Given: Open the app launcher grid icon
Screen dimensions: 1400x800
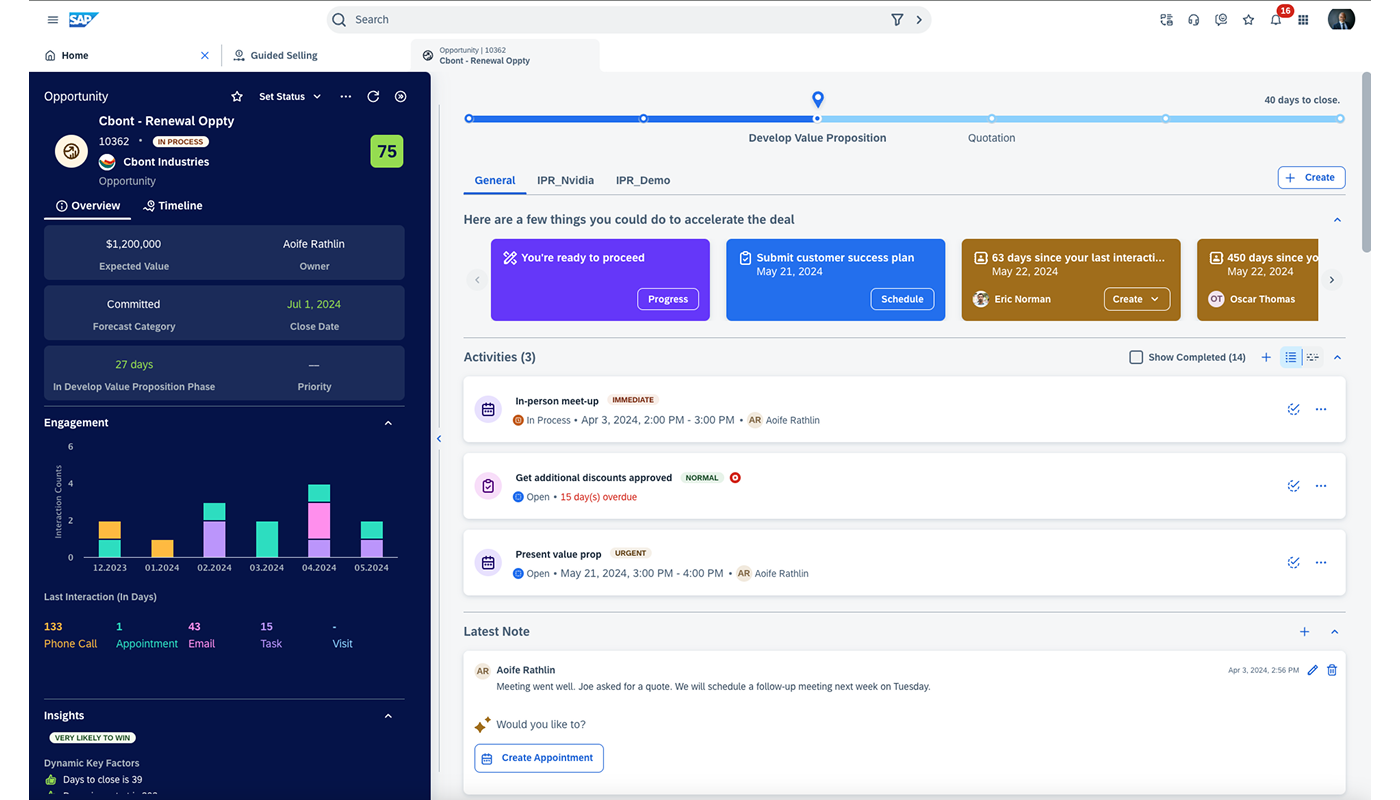Looking at the screenshot, I should click(1303, 20).
